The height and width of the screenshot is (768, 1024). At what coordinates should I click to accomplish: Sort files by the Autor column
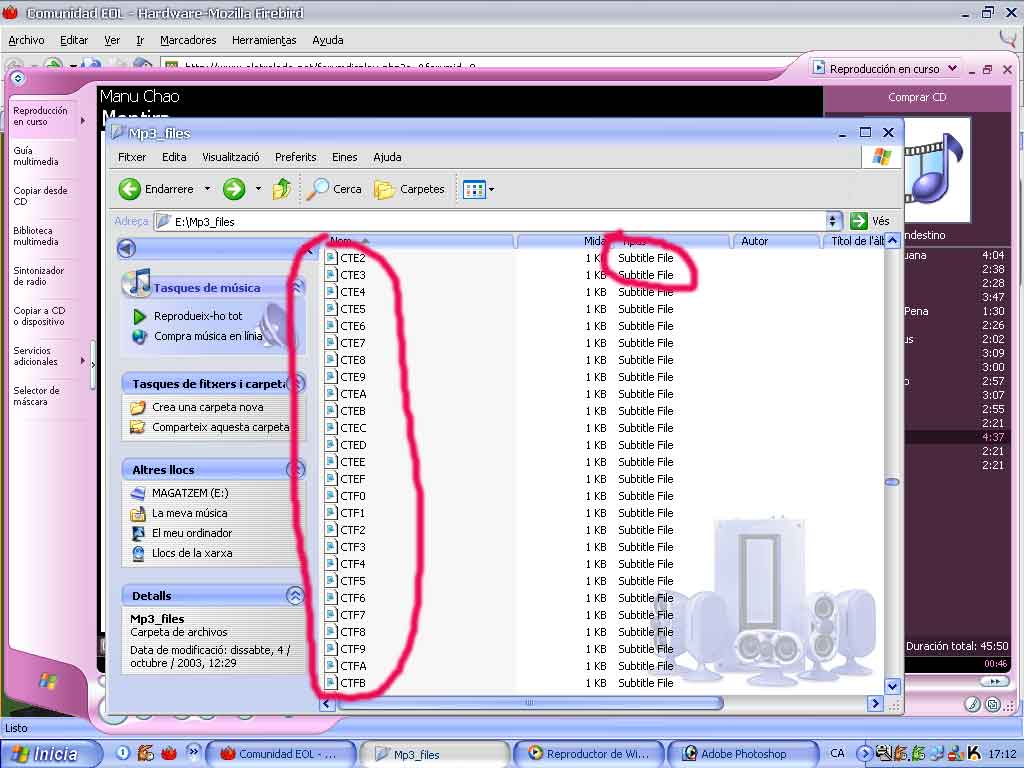(775, 241)
